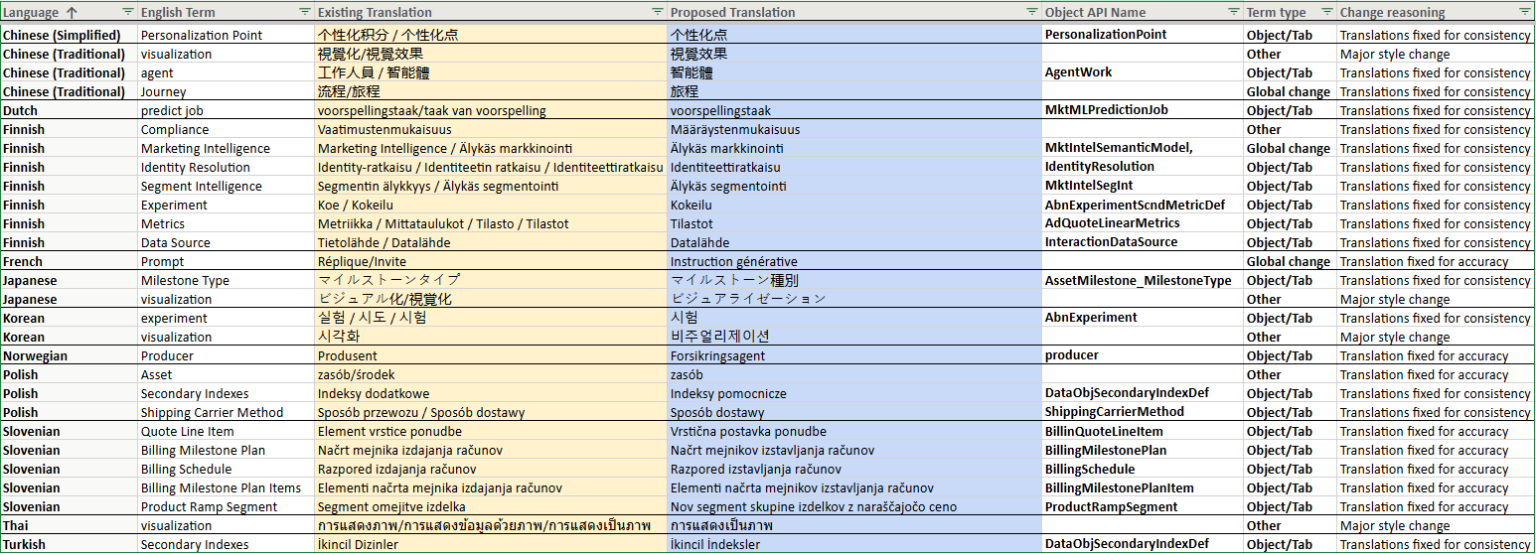Image resolution: width=1536 pixels, height=554 pixels.
Task: Select the Instruction générative proposed translation
Action: [x=854, y=262]
